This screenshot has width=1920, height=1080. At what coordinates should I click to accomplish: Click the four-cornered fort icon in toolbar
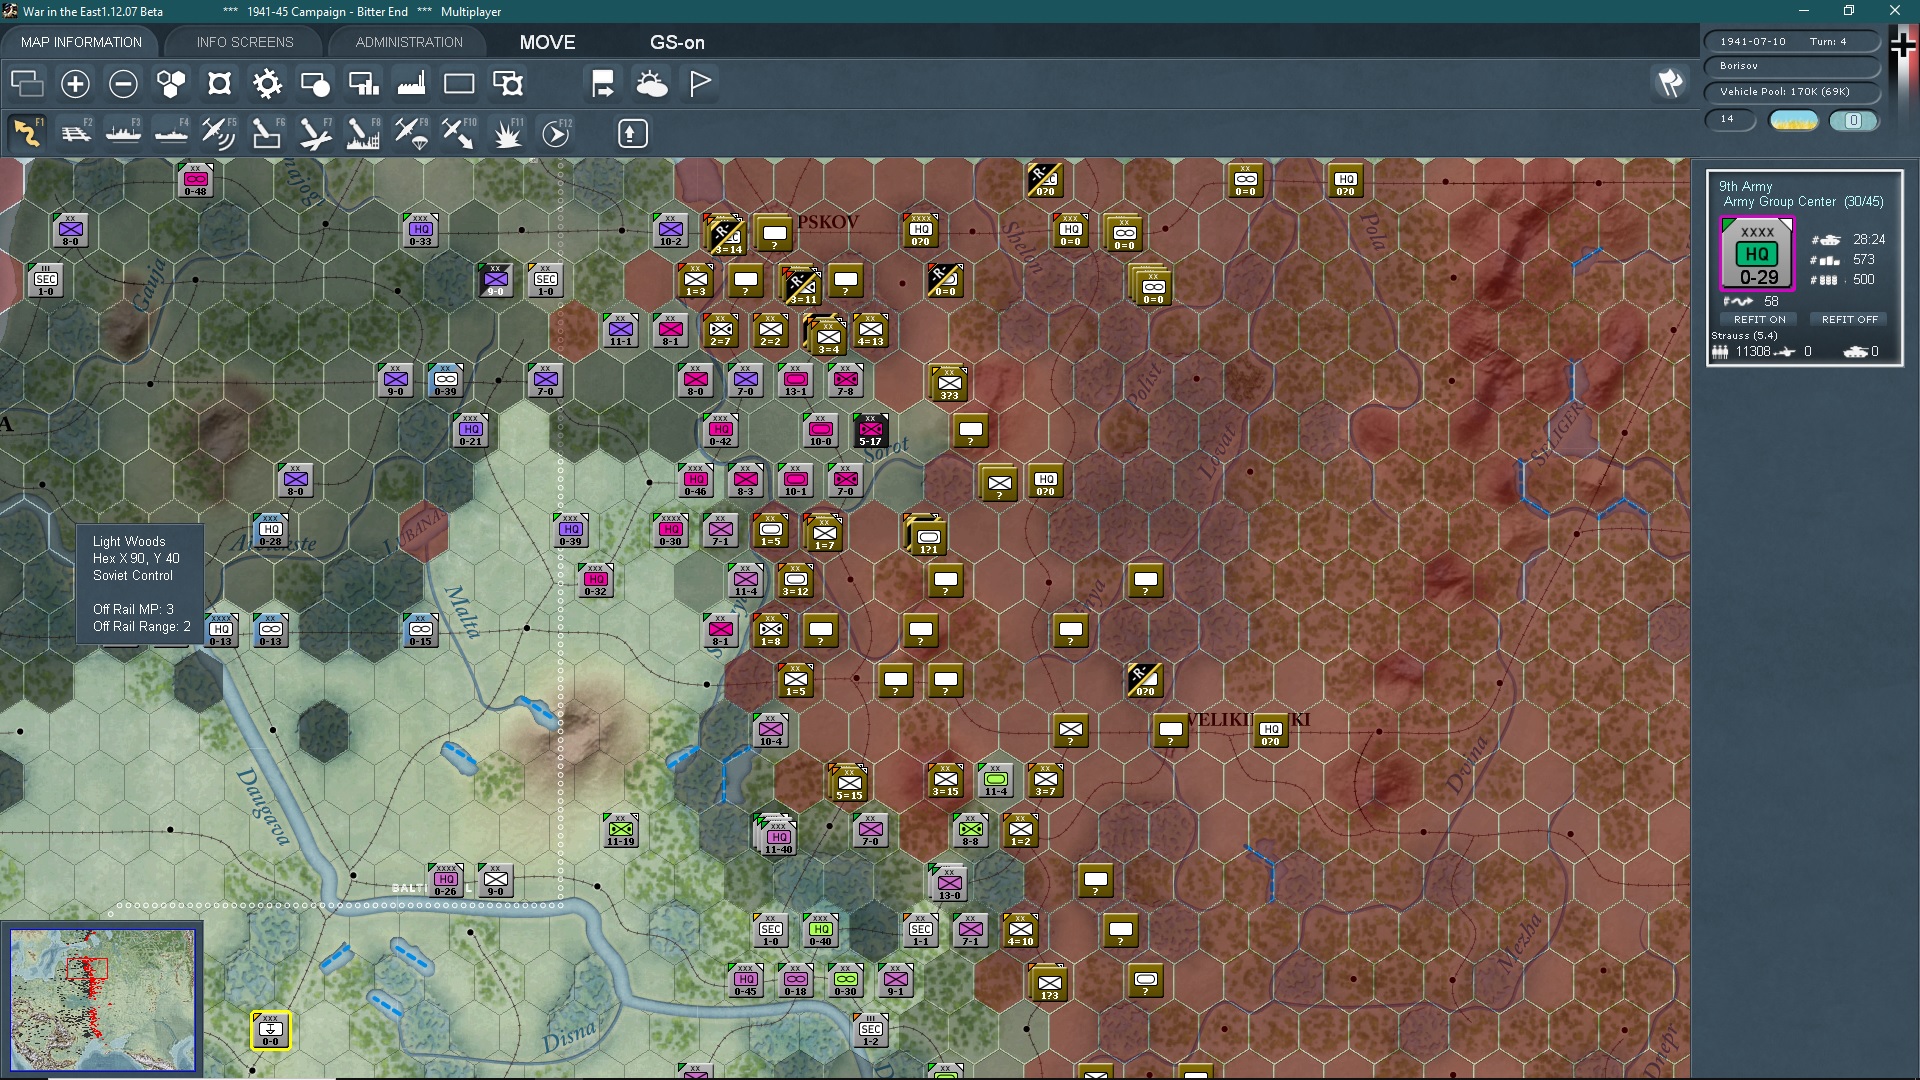[x=219, y=83]
